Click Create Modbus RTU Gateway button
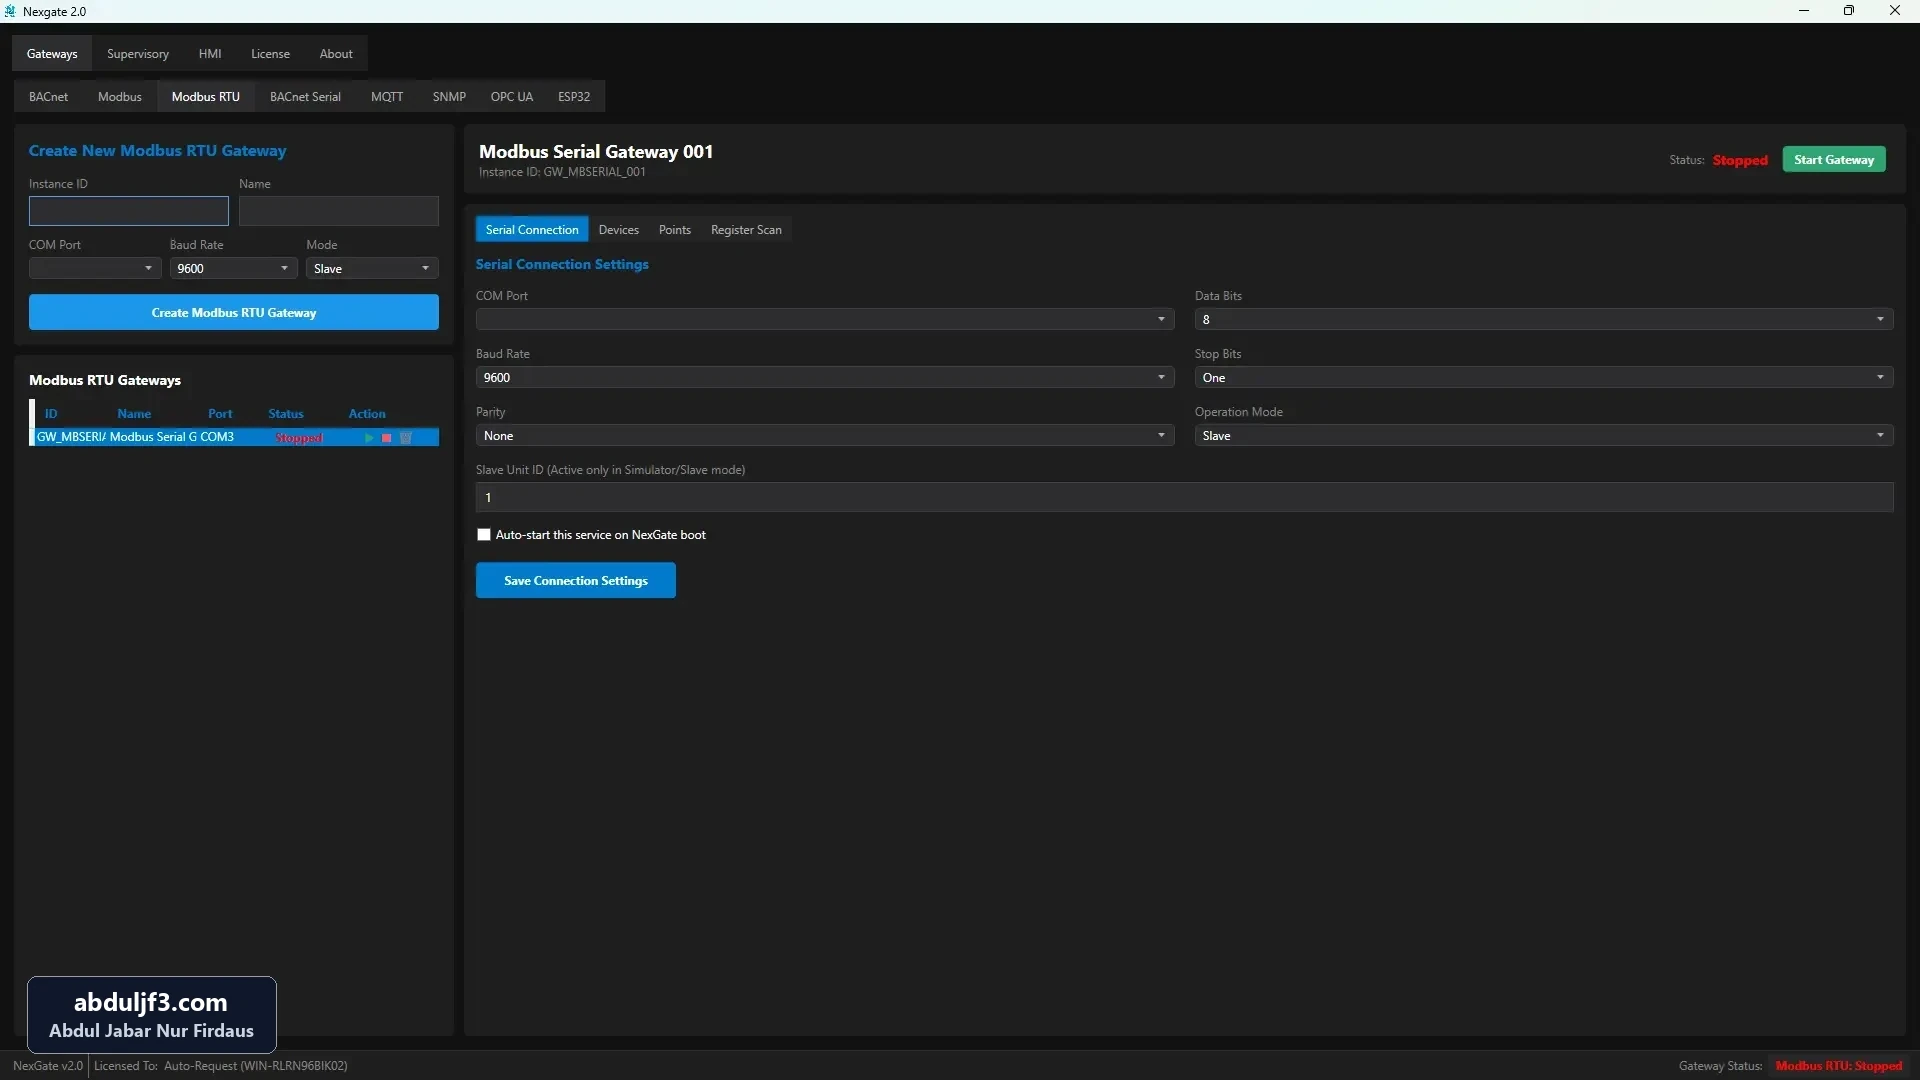 (234, 312)
